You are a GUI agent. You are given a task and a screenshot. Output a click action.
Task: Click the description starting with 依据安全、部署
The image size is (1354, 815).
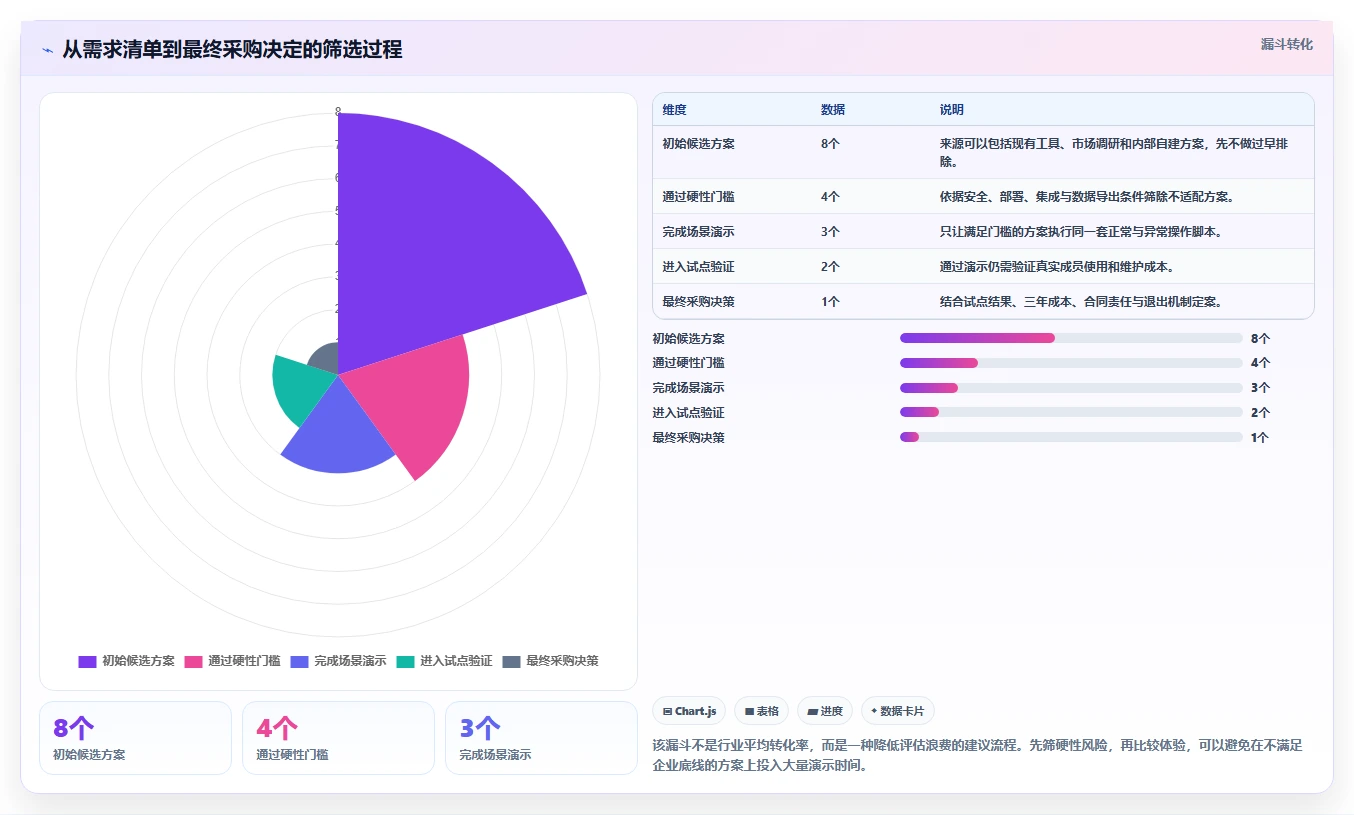(1087, 197)
